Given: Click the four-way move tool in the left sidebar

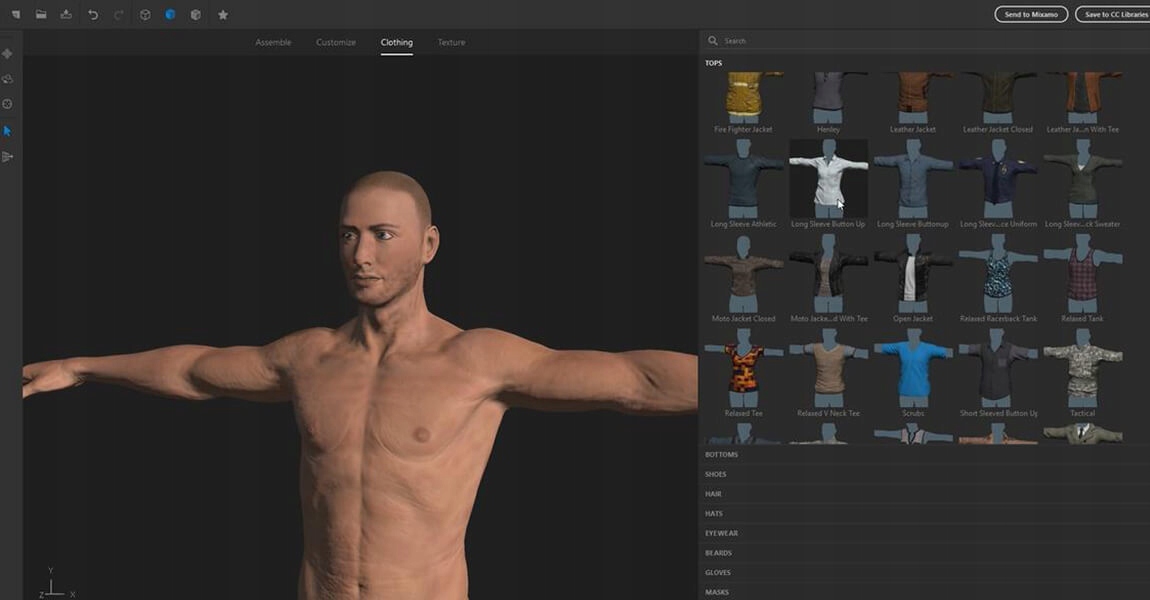Looking at the screenshot, I should (8, 54).
